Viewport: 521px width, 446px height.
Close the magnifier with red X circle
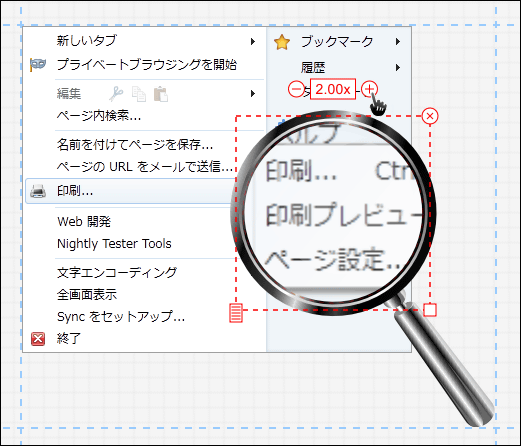[x=430, y=116]
